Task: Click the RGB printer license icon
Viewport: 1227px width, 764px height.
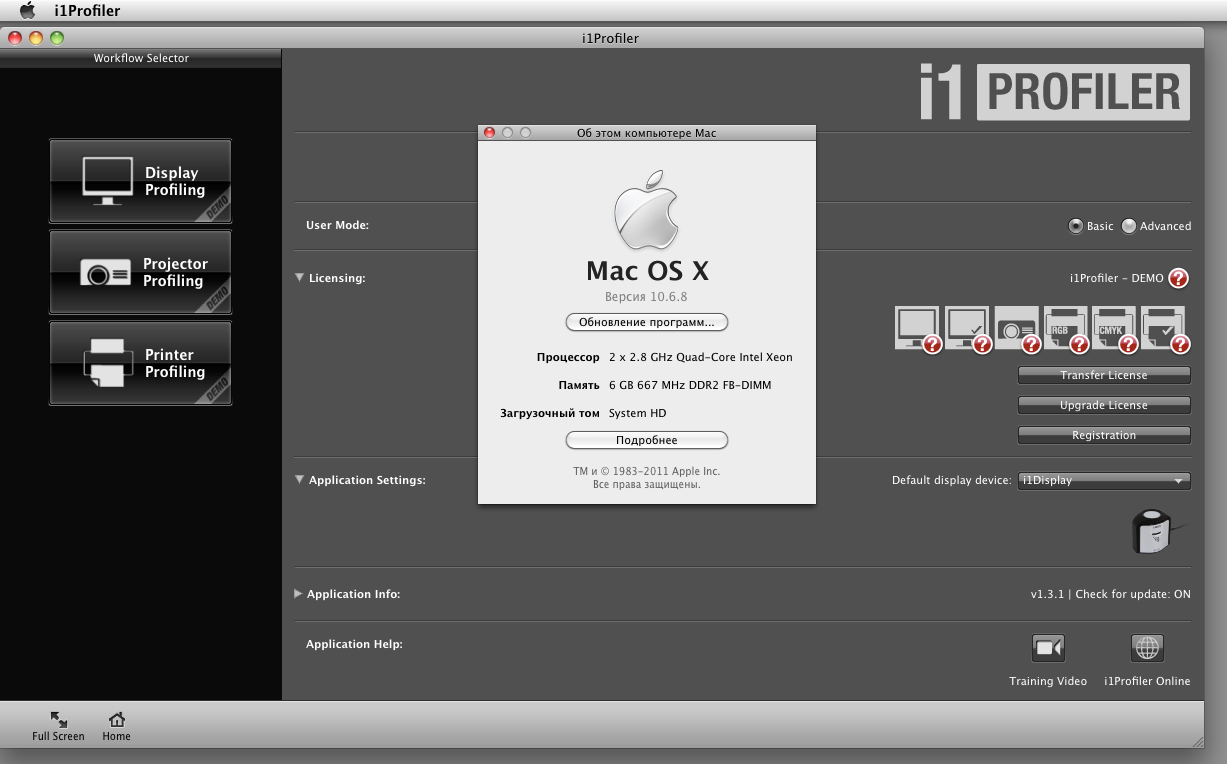Action: coord(1066,329)
